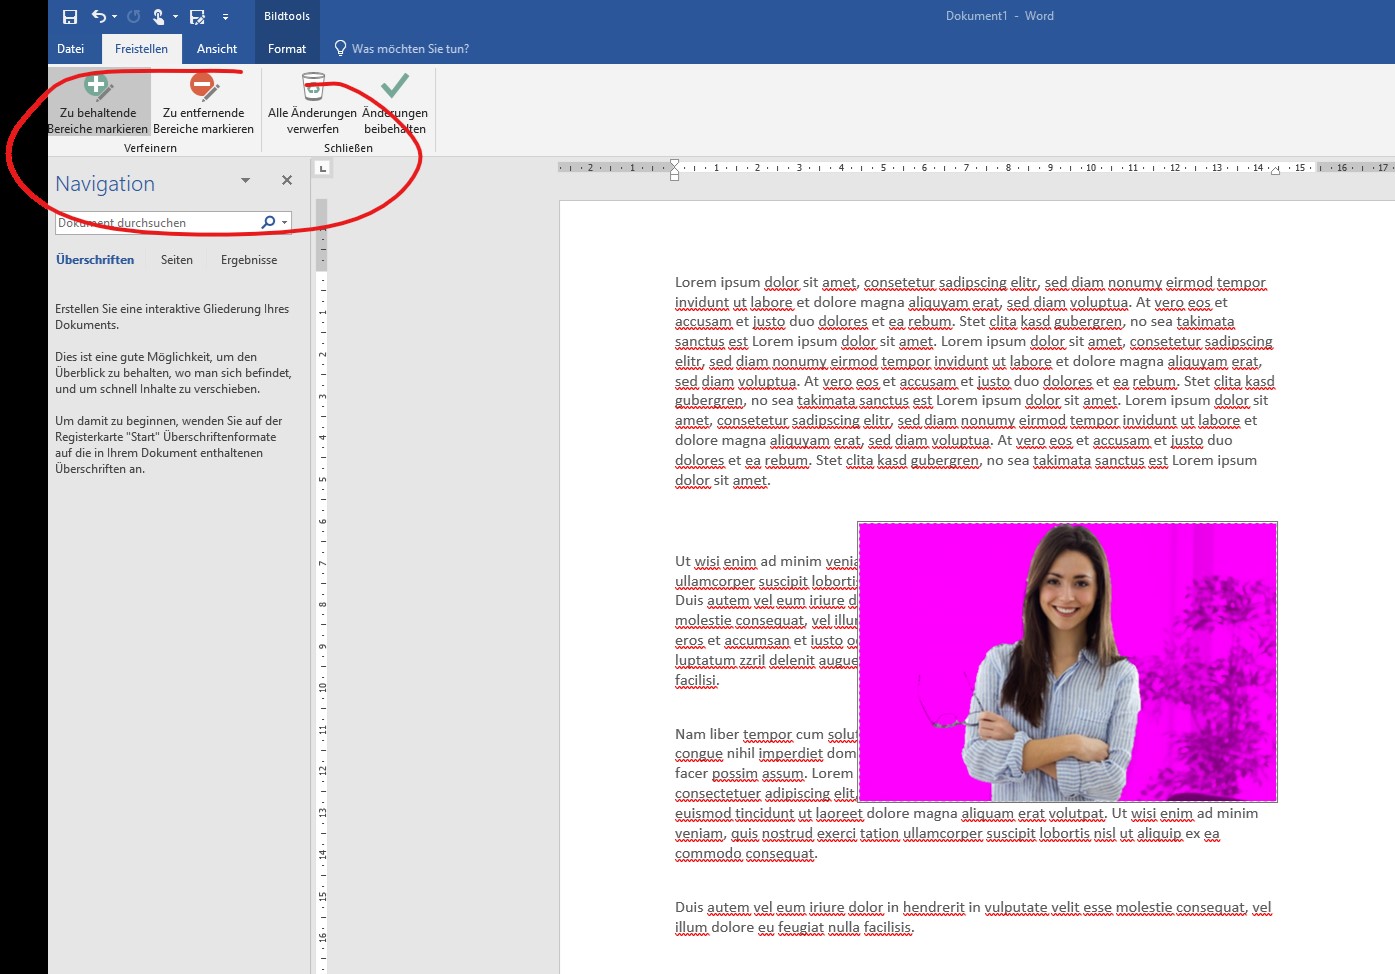Start a search with the Navigation magnifier icon
The image size is (1395, 974).
266,222
